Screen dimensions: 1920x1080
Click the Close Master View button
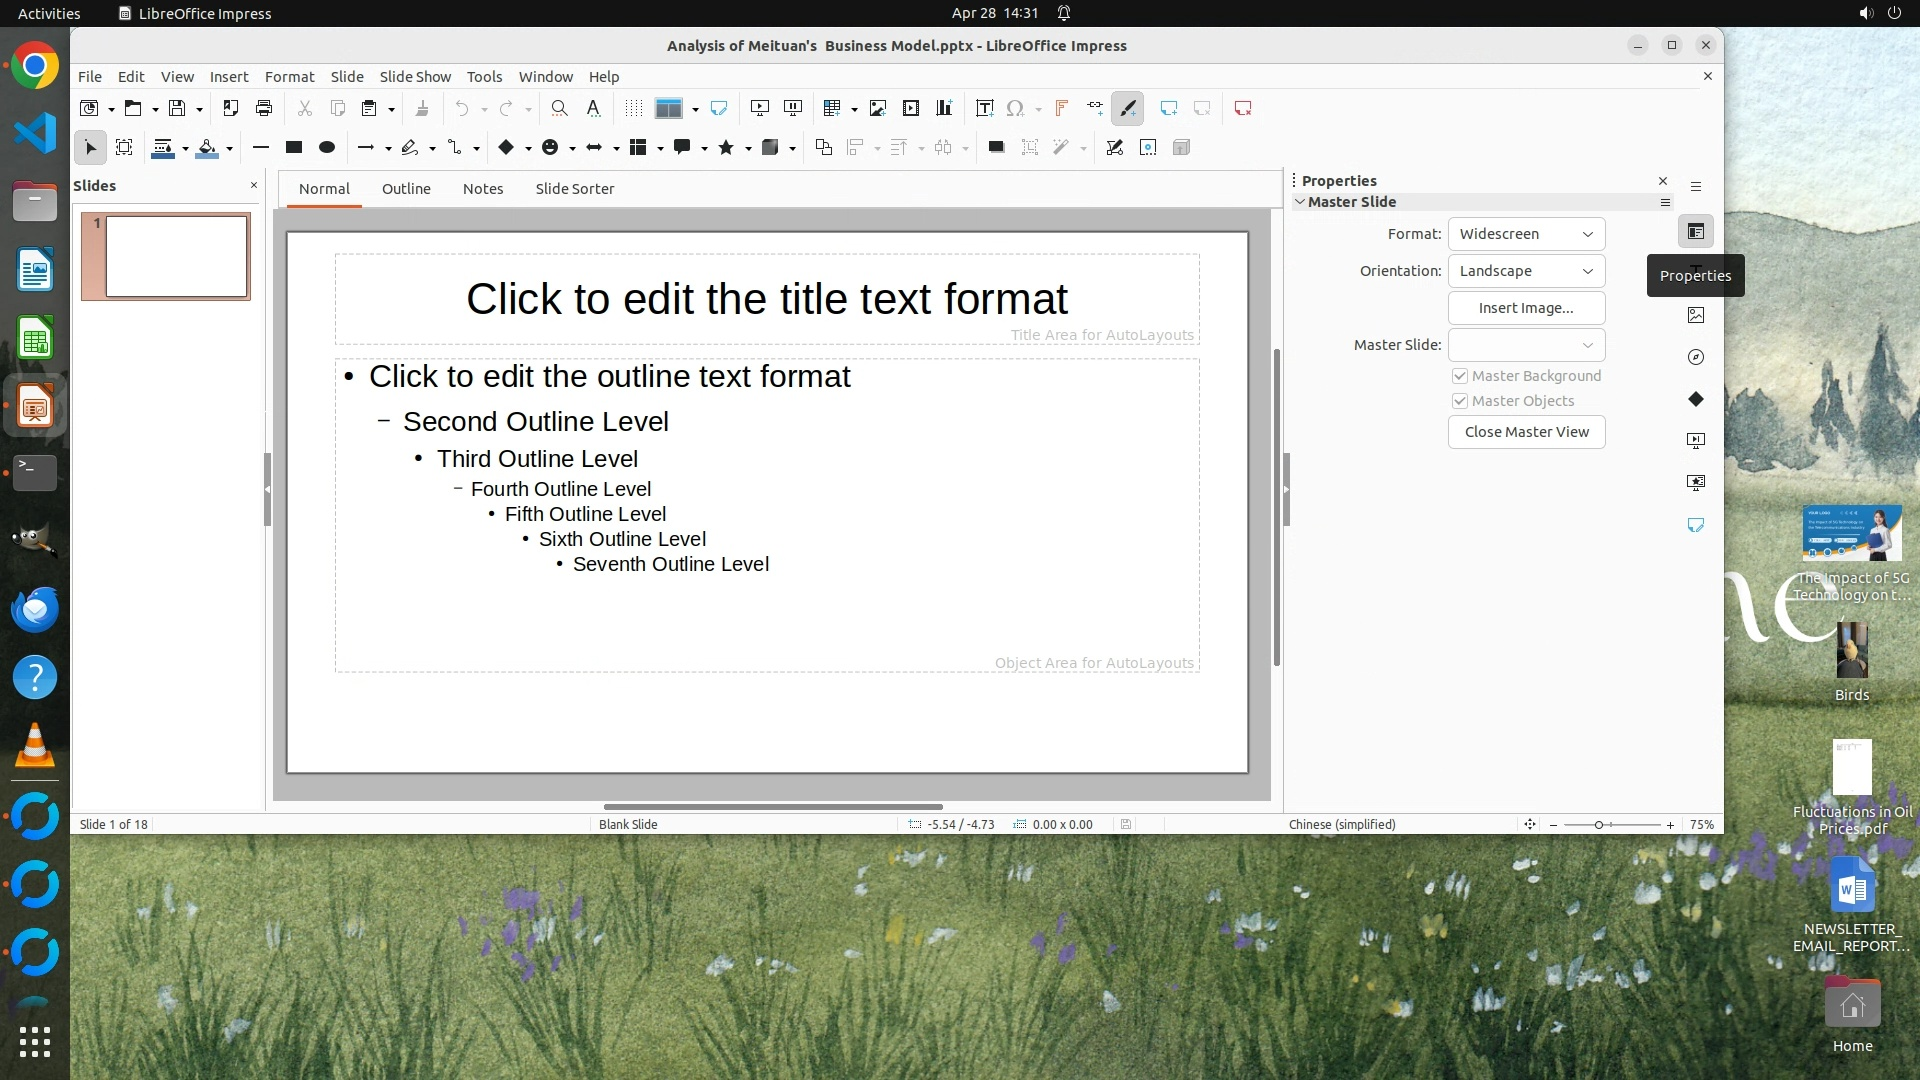pos(1526,432)
